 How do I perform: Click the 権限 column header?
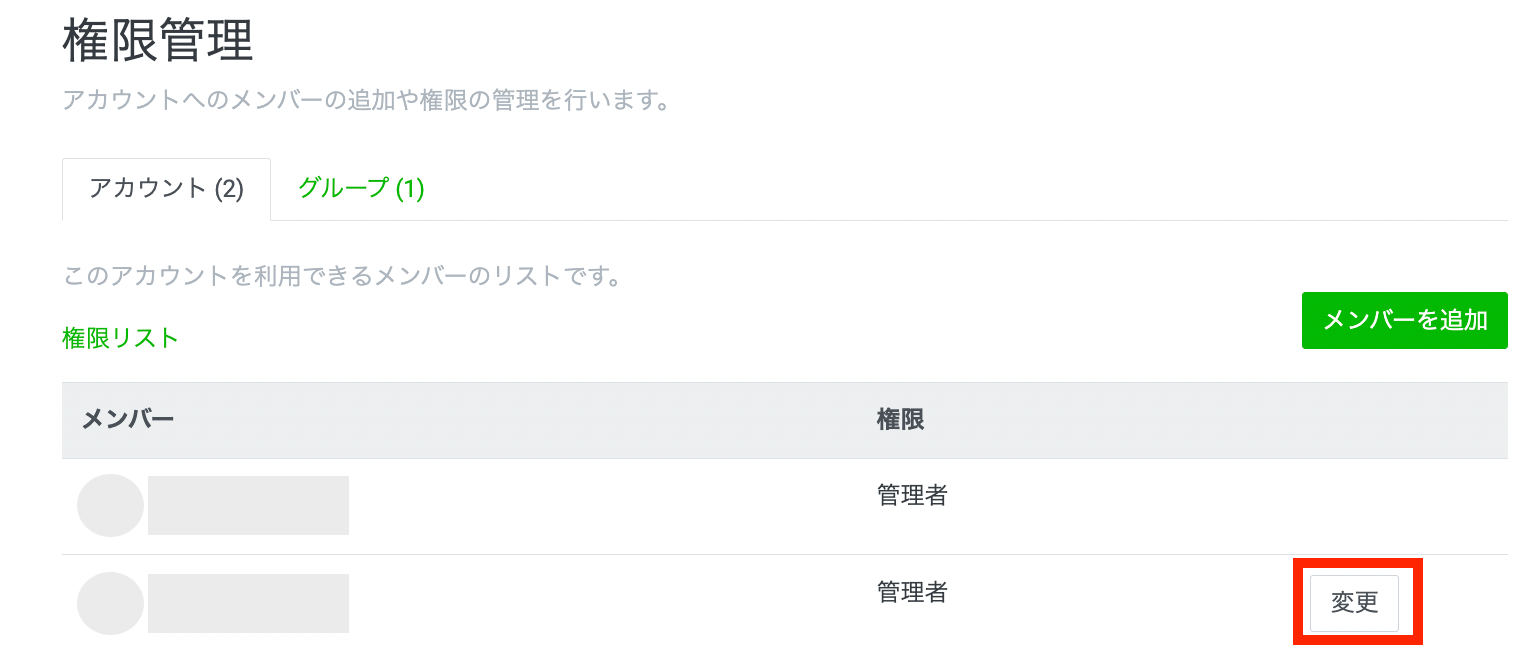pos(900,420)
